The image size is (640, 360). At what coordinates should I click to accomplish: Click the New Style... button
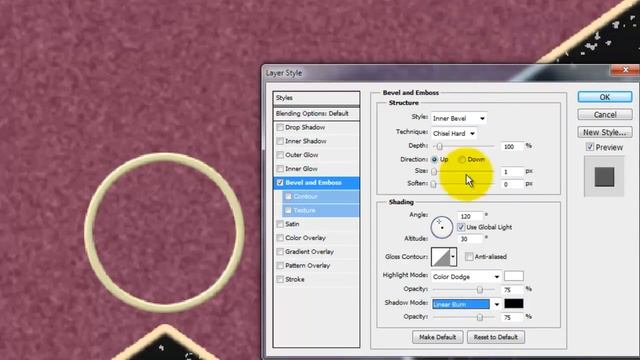[x=605, y=132]
